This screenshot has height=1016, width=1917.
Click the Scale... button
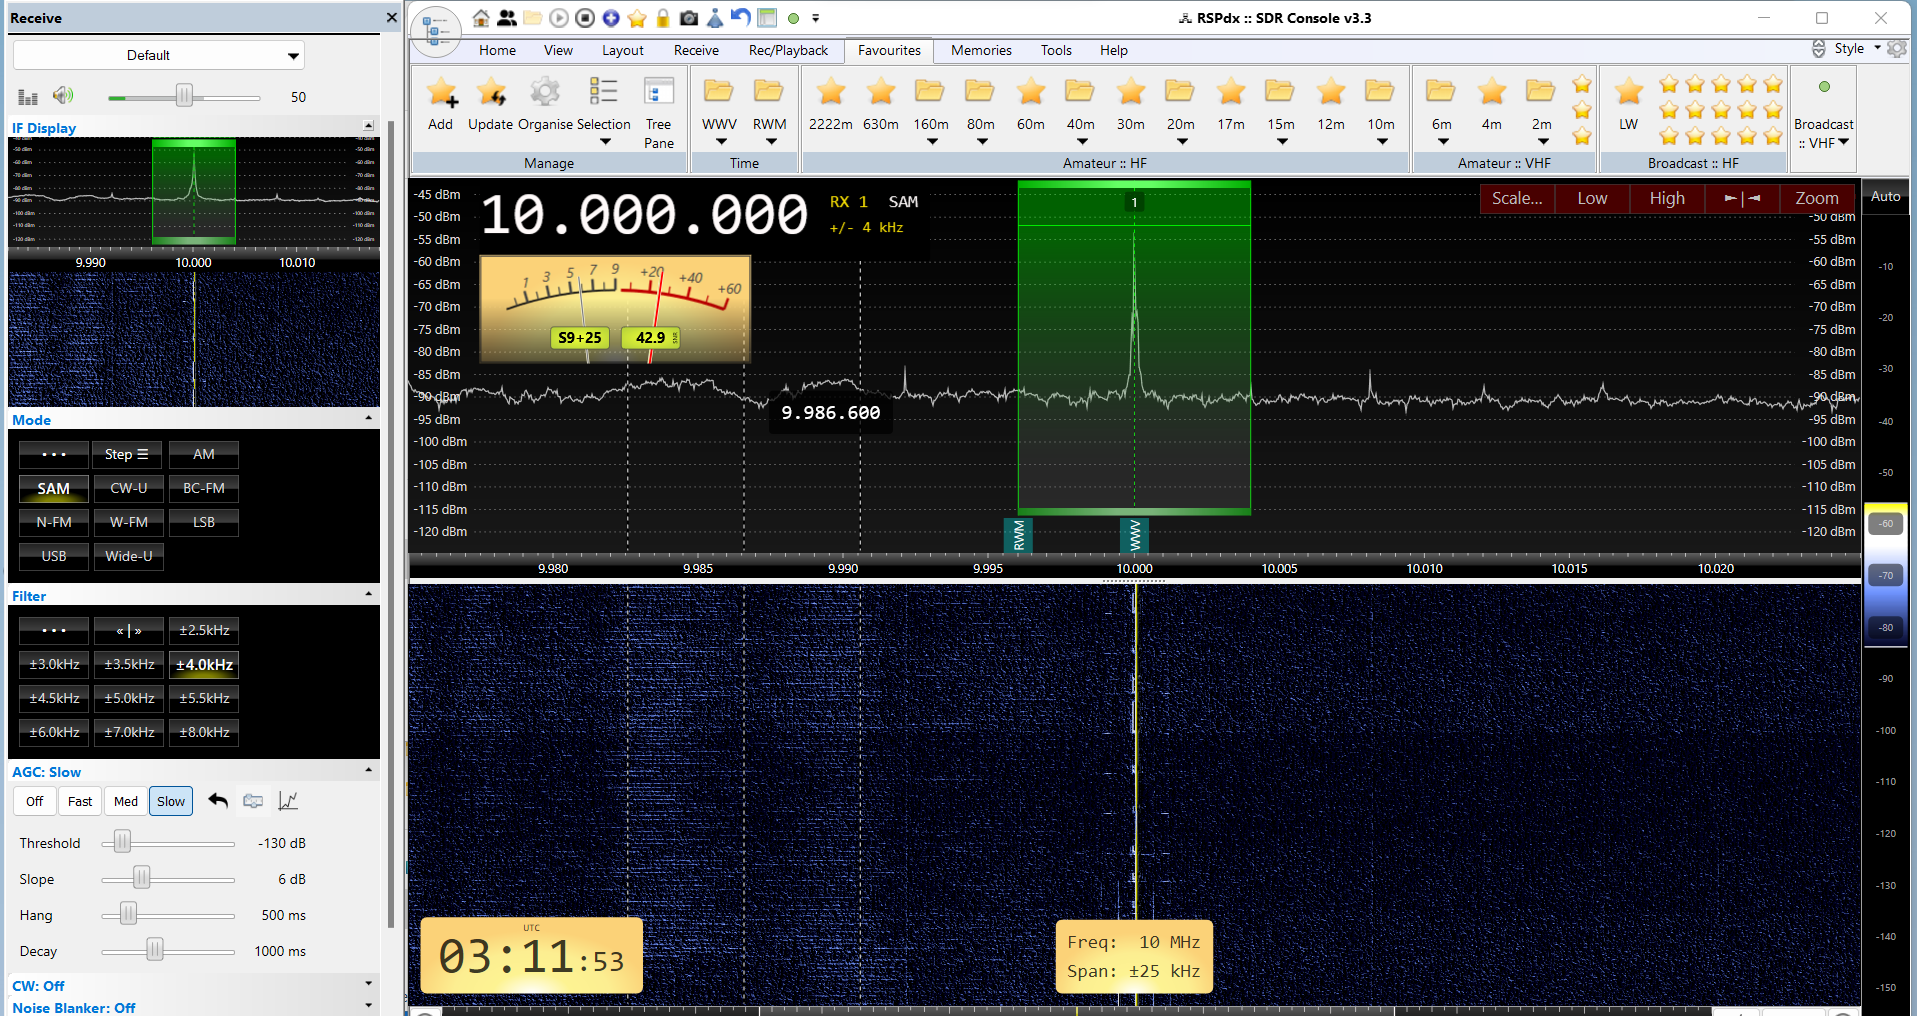[x=1516, y=198]
